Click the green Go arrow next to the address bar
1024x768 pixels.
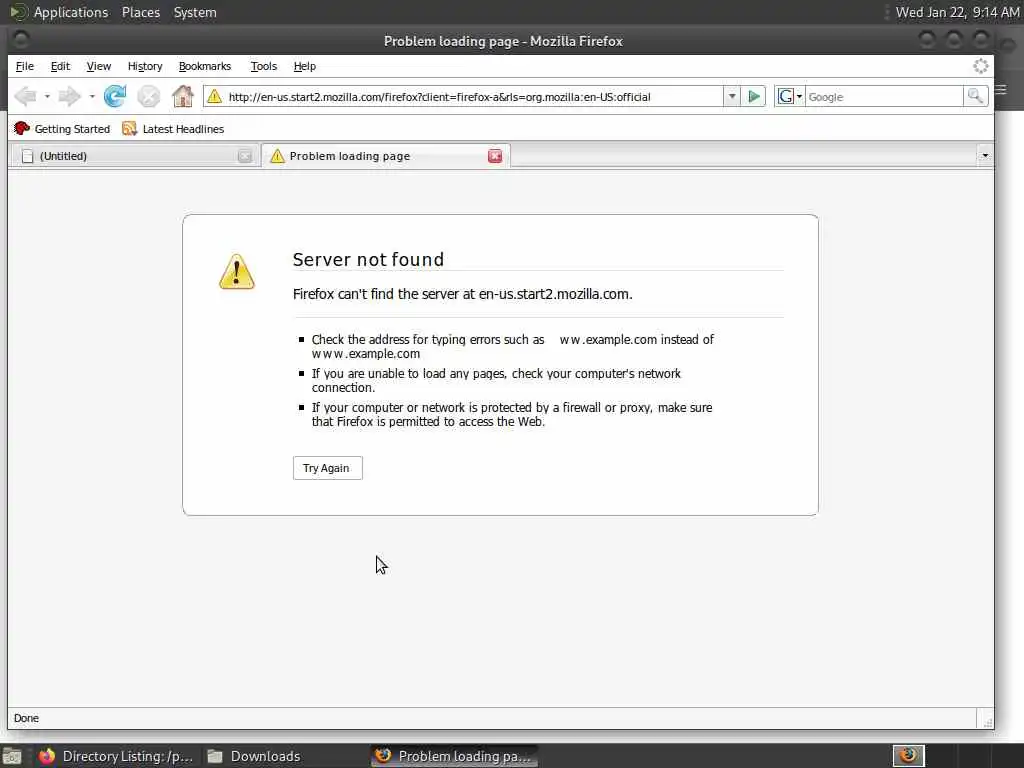click(754, 97)
